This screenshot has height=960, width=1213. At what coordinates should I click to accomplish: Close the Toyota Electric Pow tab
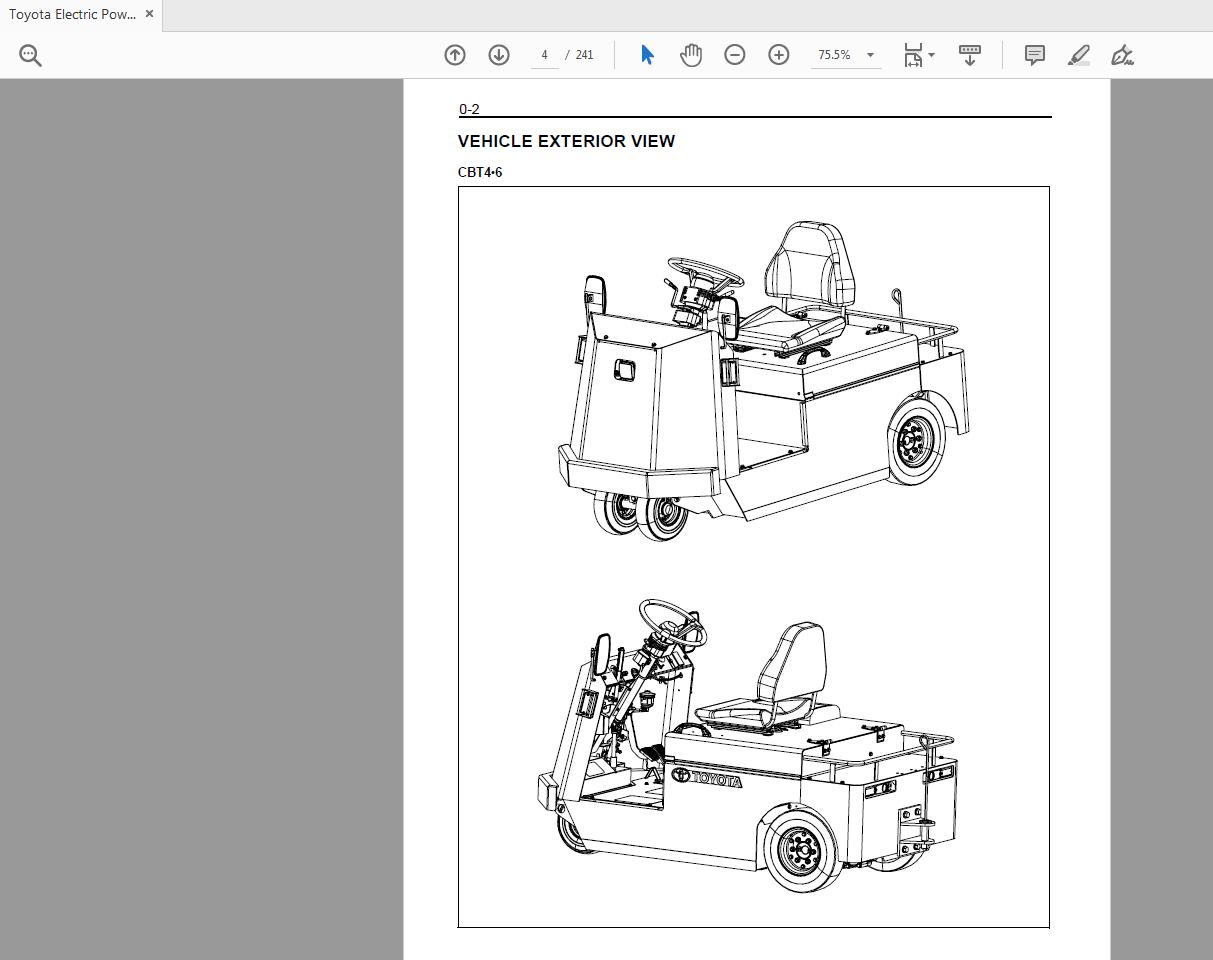coord(148,14)
